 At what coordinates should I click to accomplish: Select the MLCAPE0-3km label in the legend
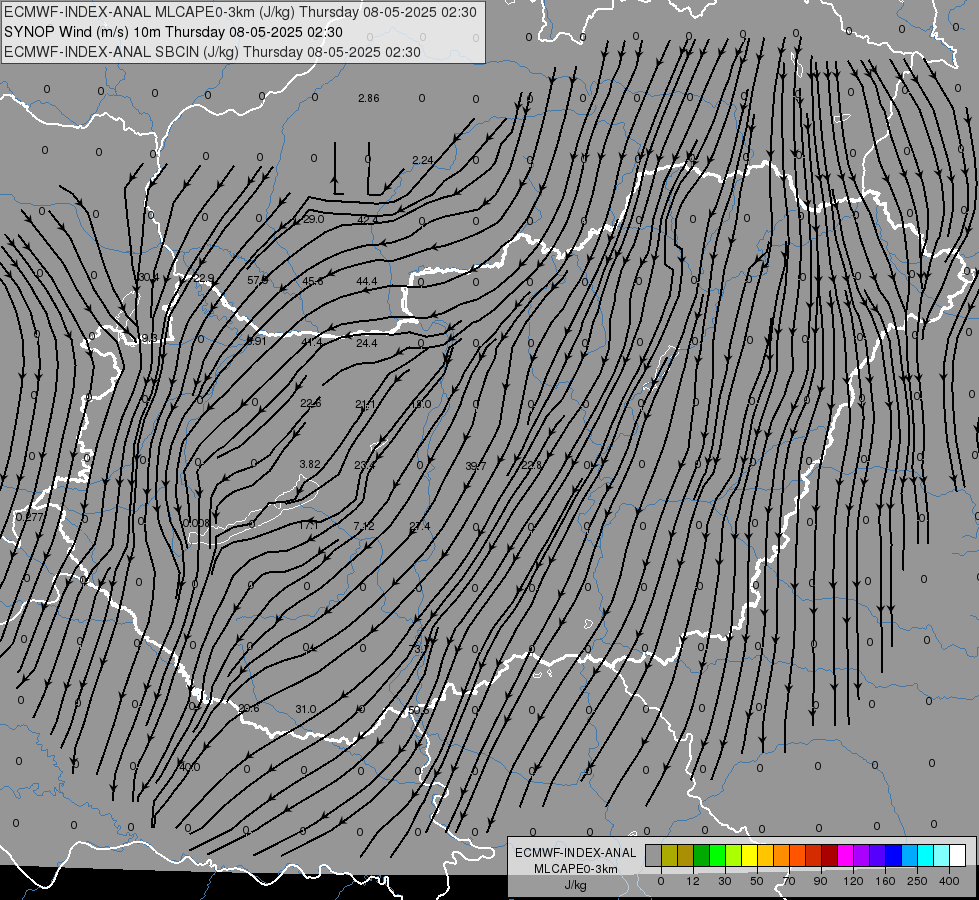point(575,869)
